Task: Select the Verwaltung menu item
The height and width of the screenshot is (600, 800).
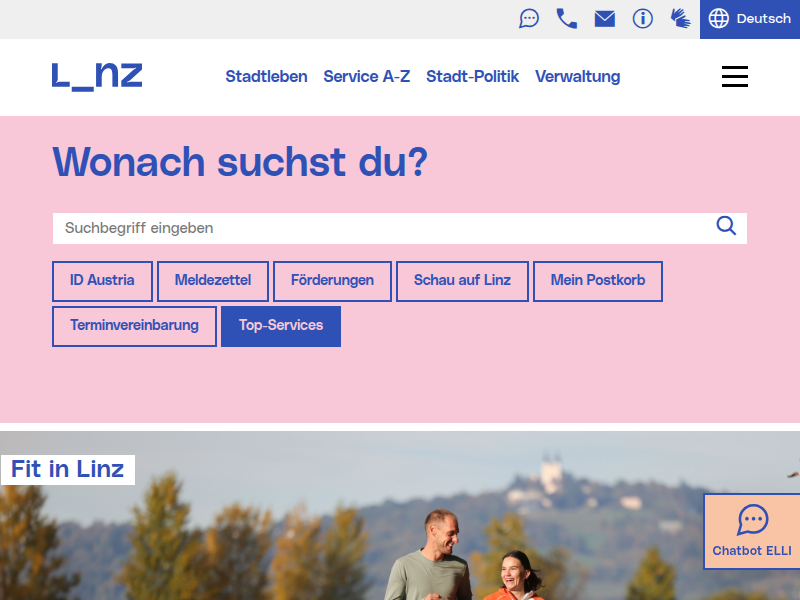Action: (x=578, y=77)
